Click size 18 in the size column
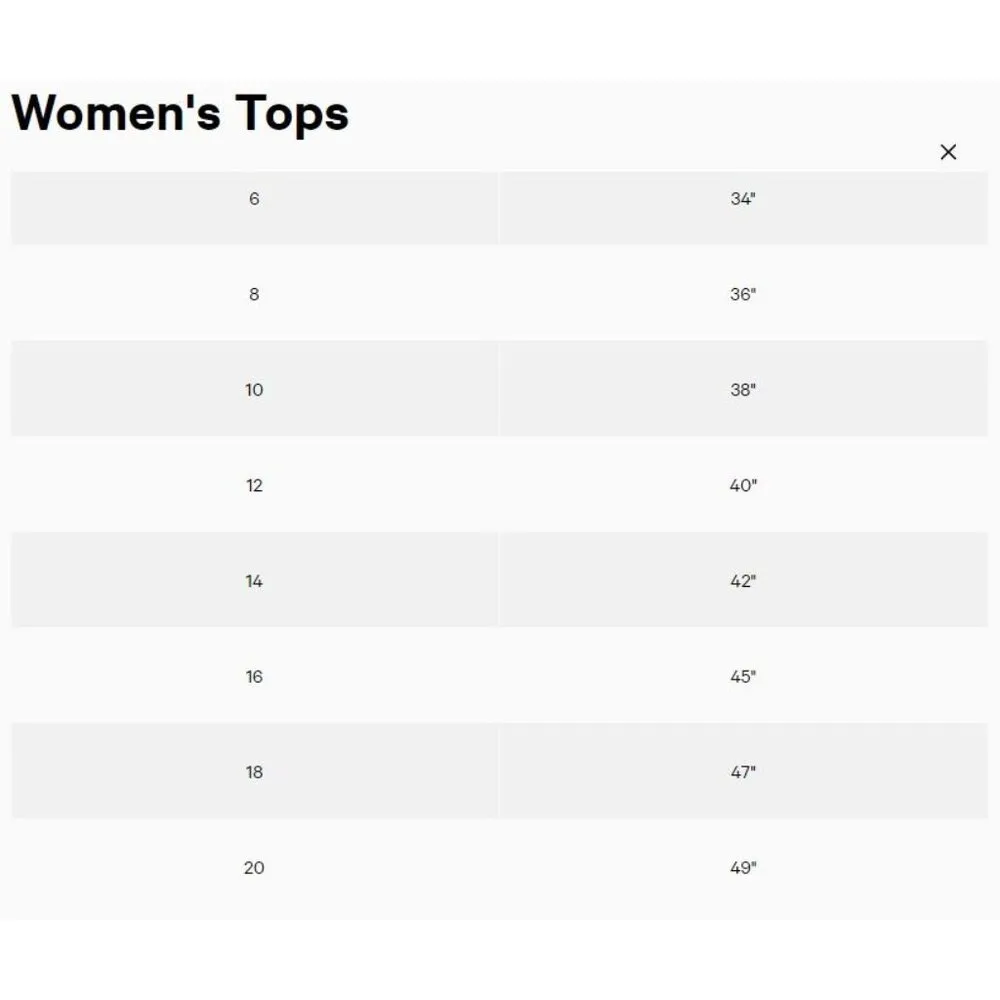This screenshot has width=1000, height=1000. [x=254, y=772]
